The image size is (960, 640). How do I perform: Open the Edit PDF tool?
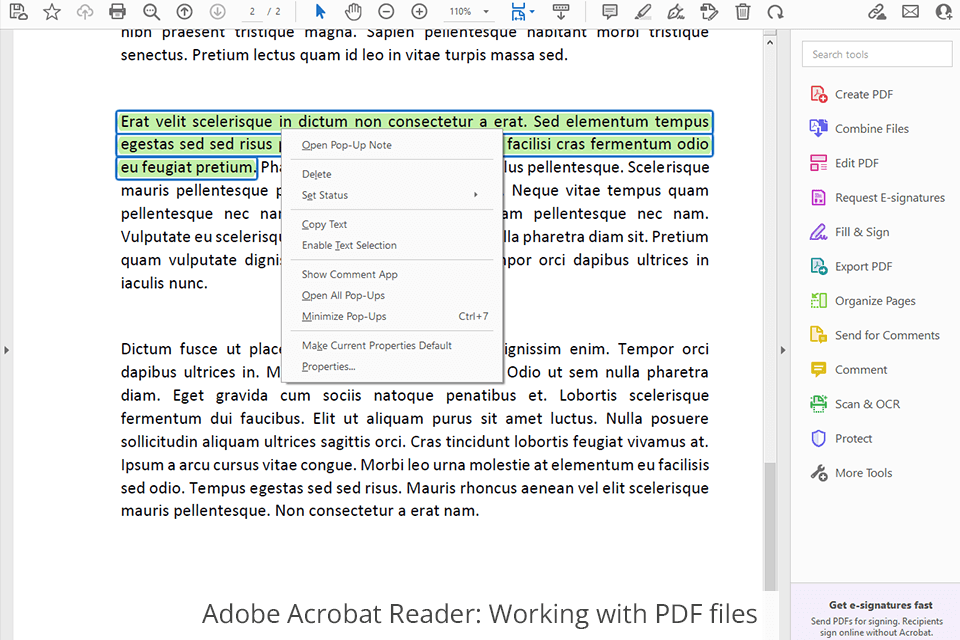[x=844, y=163]
